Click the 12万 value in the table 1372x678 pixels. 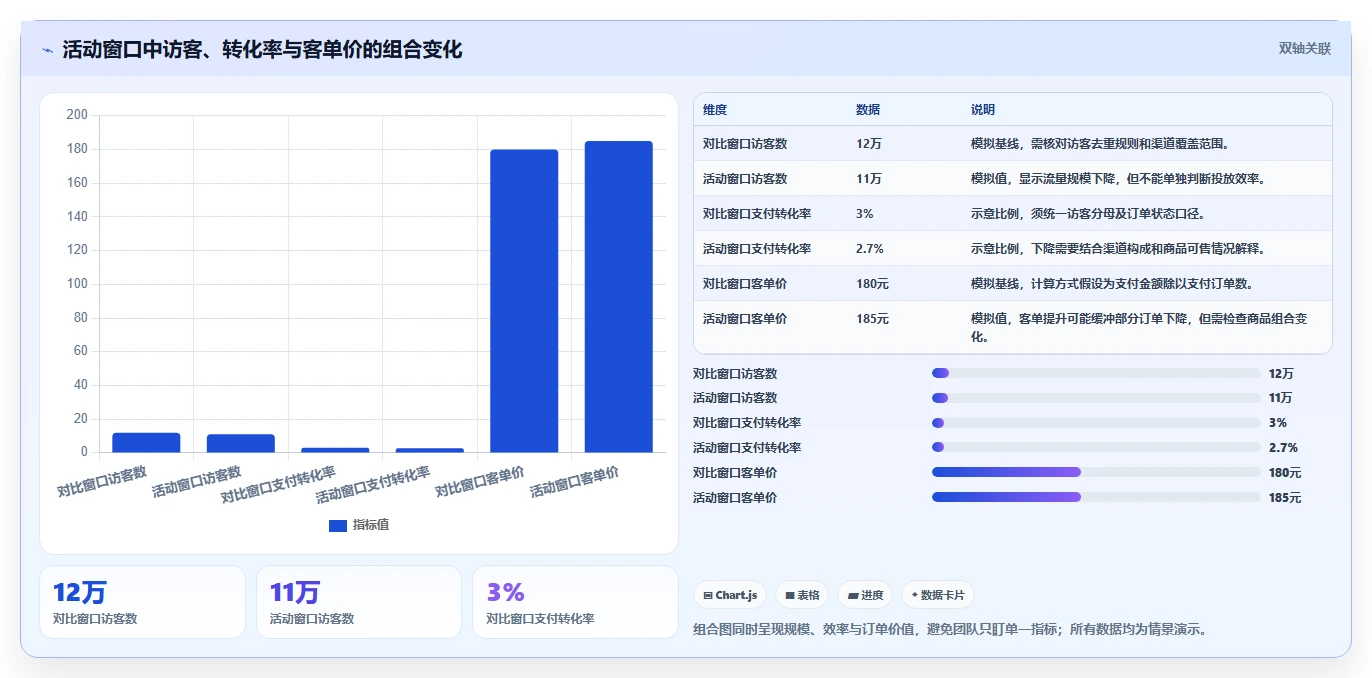[869, 144]
